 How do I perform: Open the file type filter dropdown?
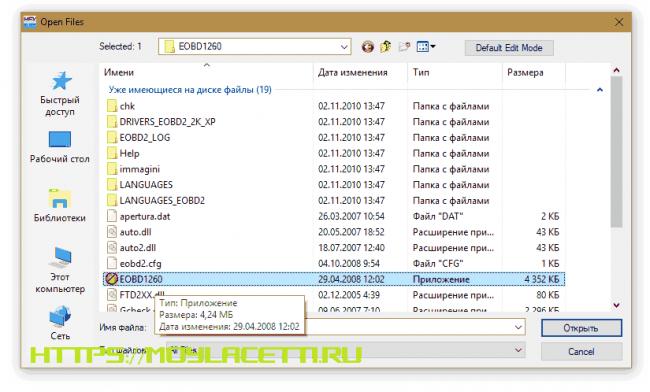tap(518, 351)
